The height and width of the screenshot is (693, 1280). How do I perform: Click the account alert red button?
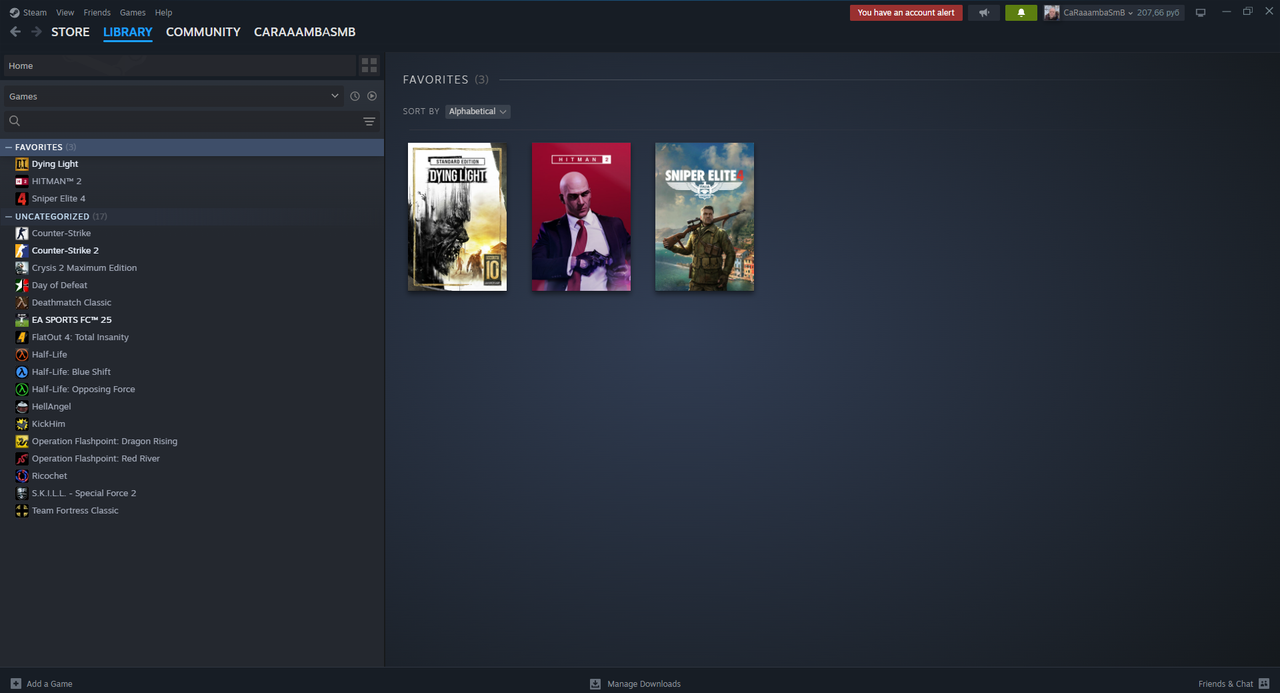click(x=906, y=13)
